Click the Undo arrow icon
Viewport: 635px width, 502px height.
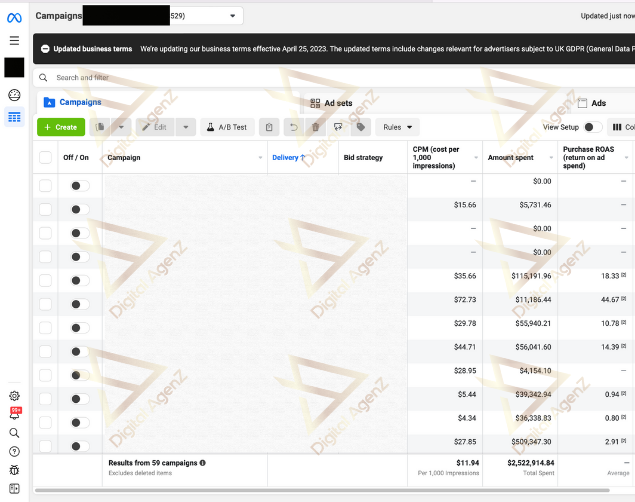[x=294, y=127]
